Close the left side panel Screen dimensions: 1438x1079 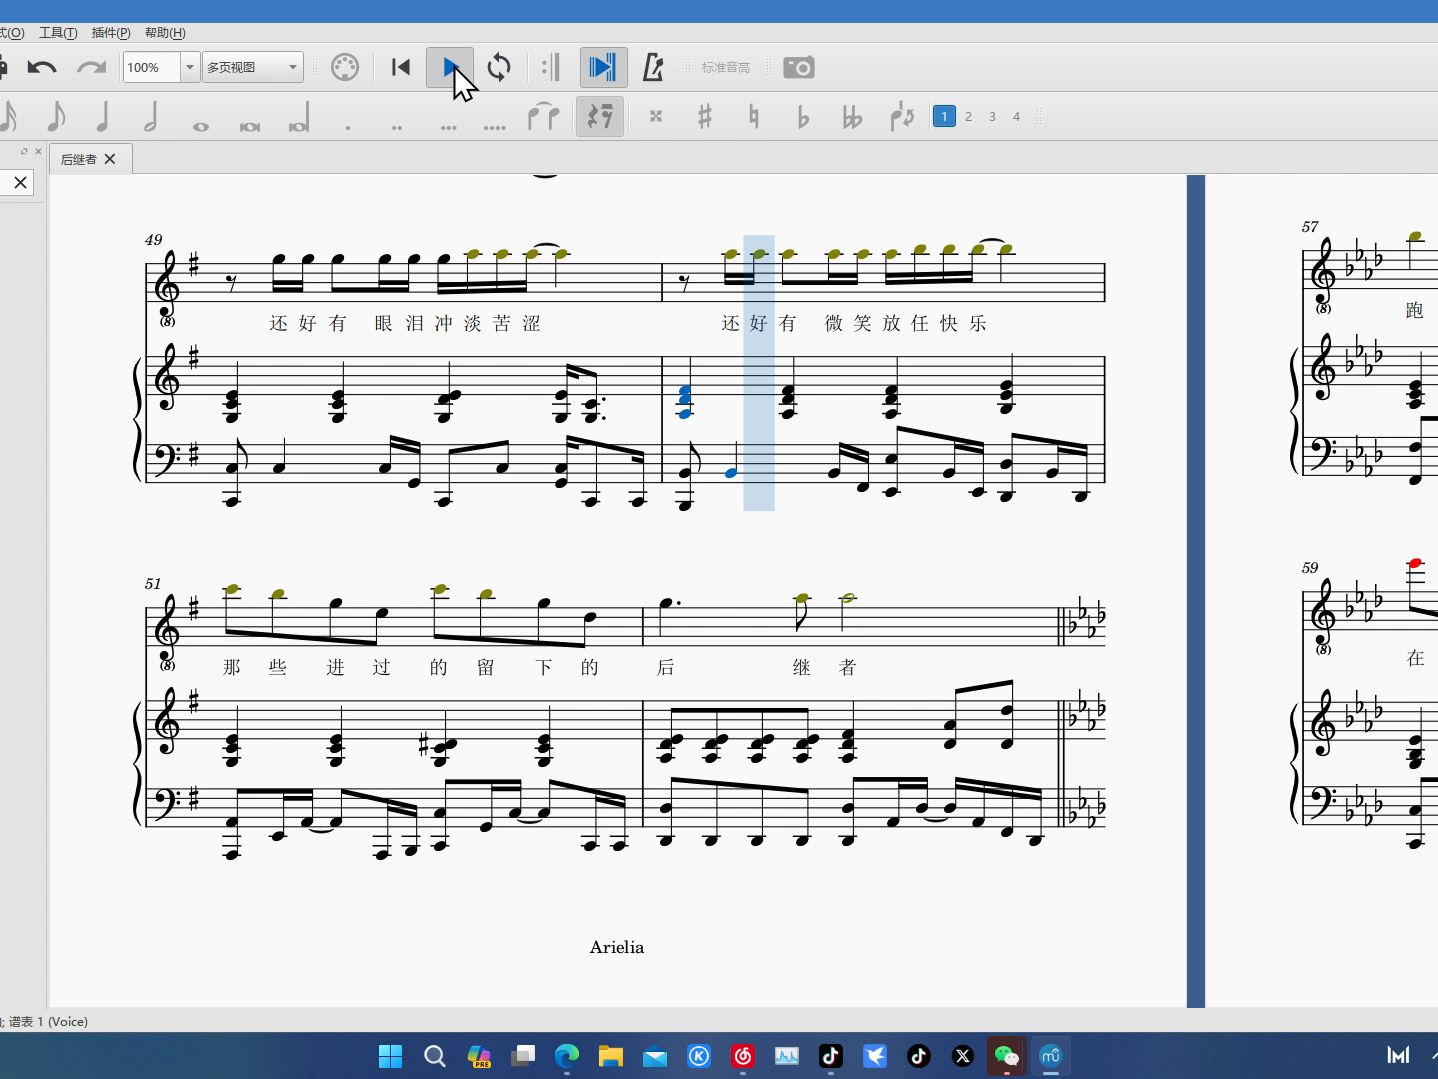[x=38, y=151]
